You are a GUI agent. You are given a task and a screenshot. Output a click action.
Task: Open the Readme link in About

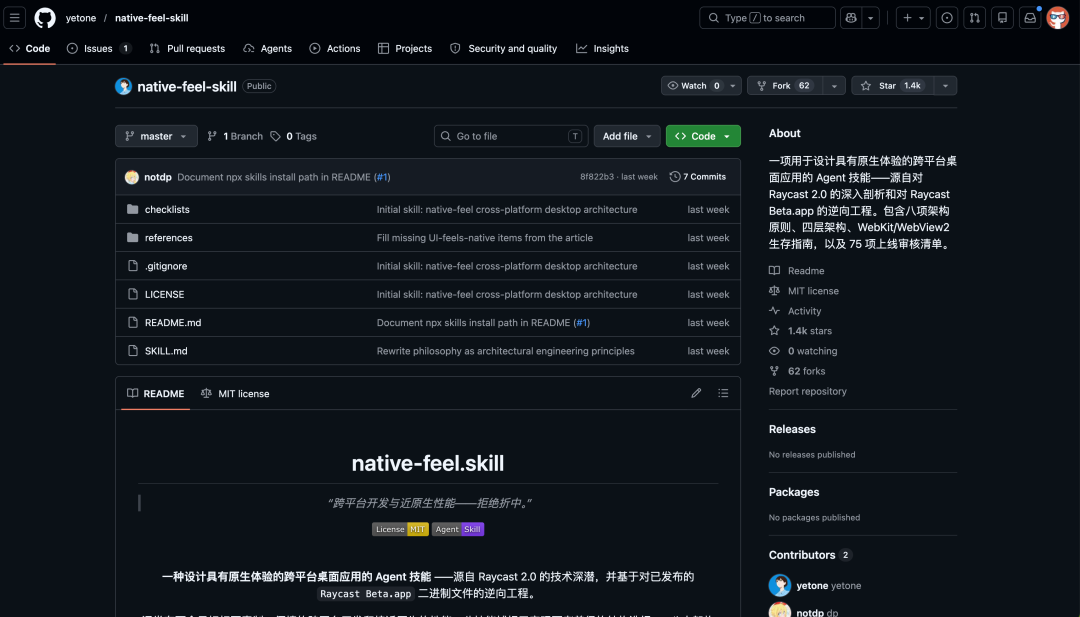click(797, 271)
